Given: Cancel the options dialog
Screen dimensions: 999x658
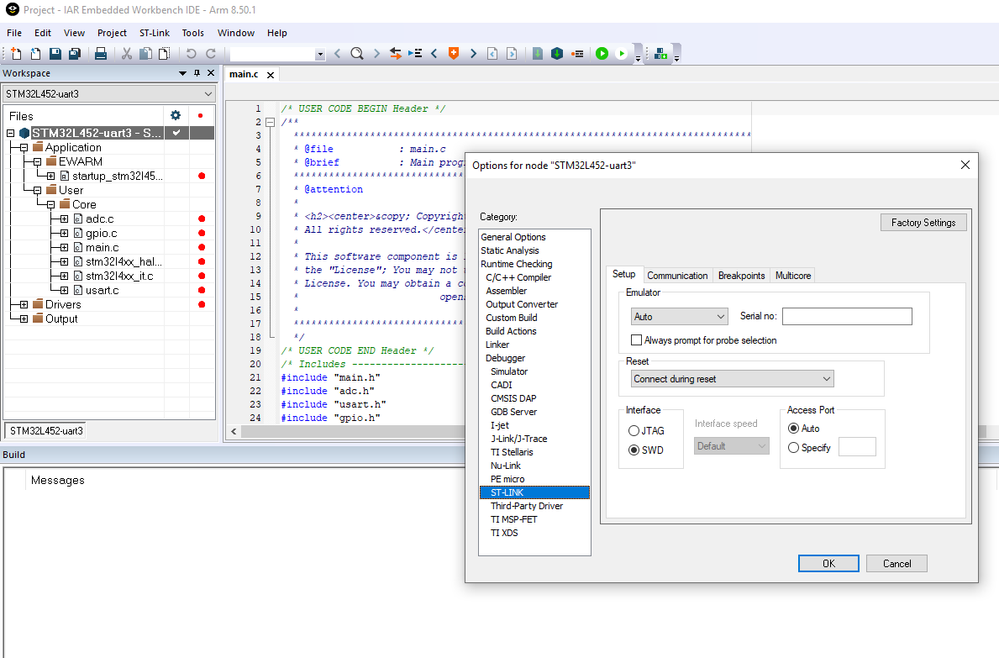Looking at the screenshot, I should (x=896, y=564).
